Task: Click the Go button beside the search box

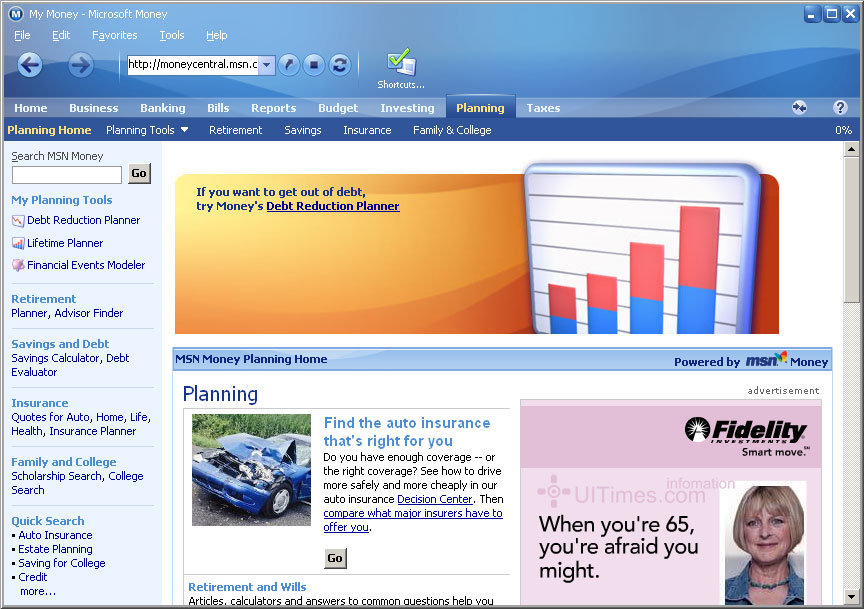Action: pos(139,174)
